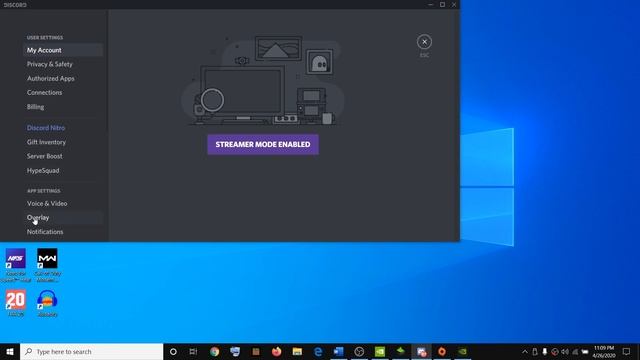The image size is (640, 360).
Task: Open My Account settings
Action: coord(63,50)
